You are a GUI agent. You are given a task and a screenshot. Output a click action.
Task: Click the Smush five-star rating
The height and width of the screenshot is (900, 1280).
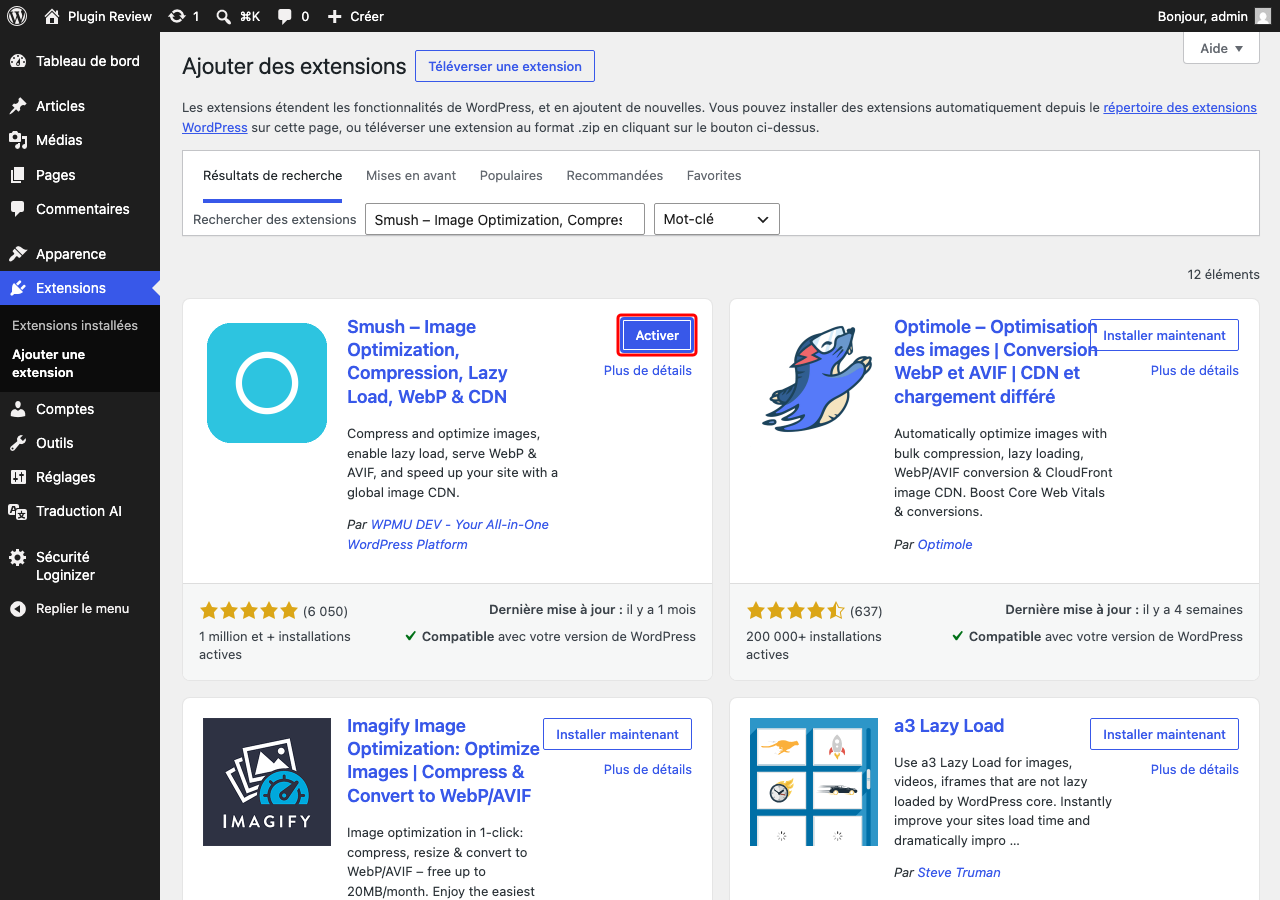[x=249, y=610]
